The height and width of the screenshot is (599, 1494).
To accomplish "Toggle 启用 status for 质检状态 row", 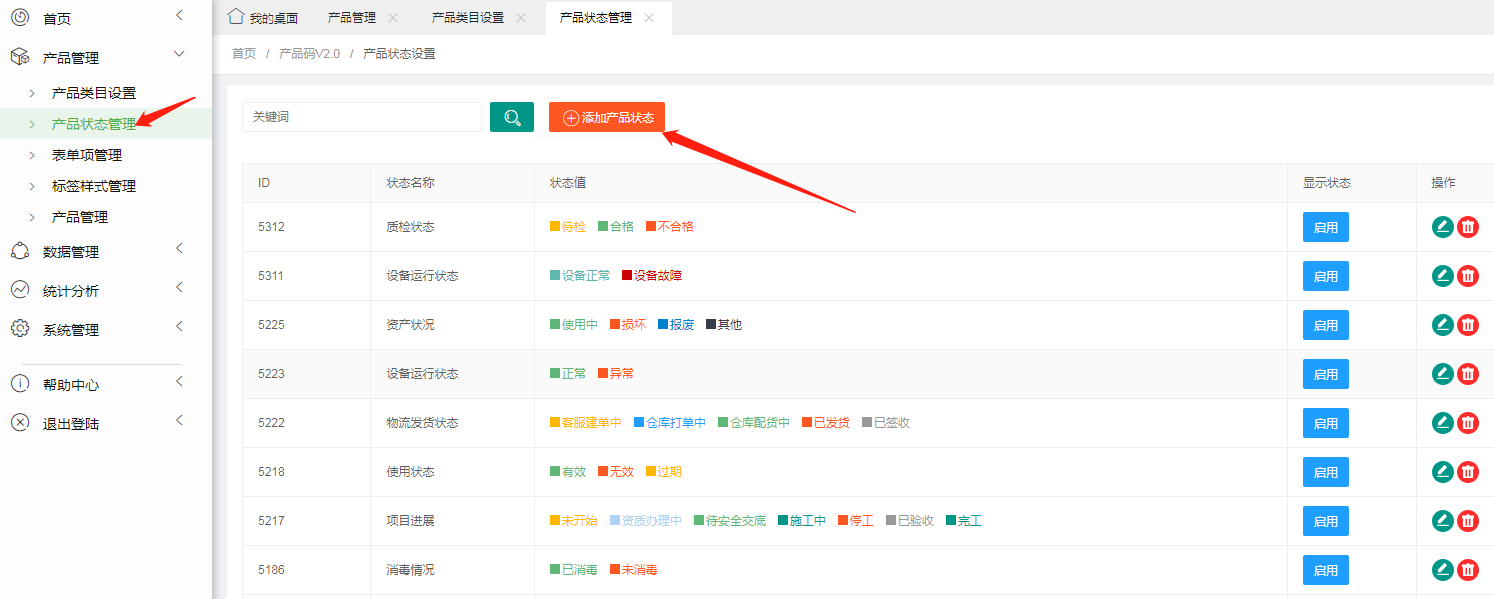I will click(1325, 227).
